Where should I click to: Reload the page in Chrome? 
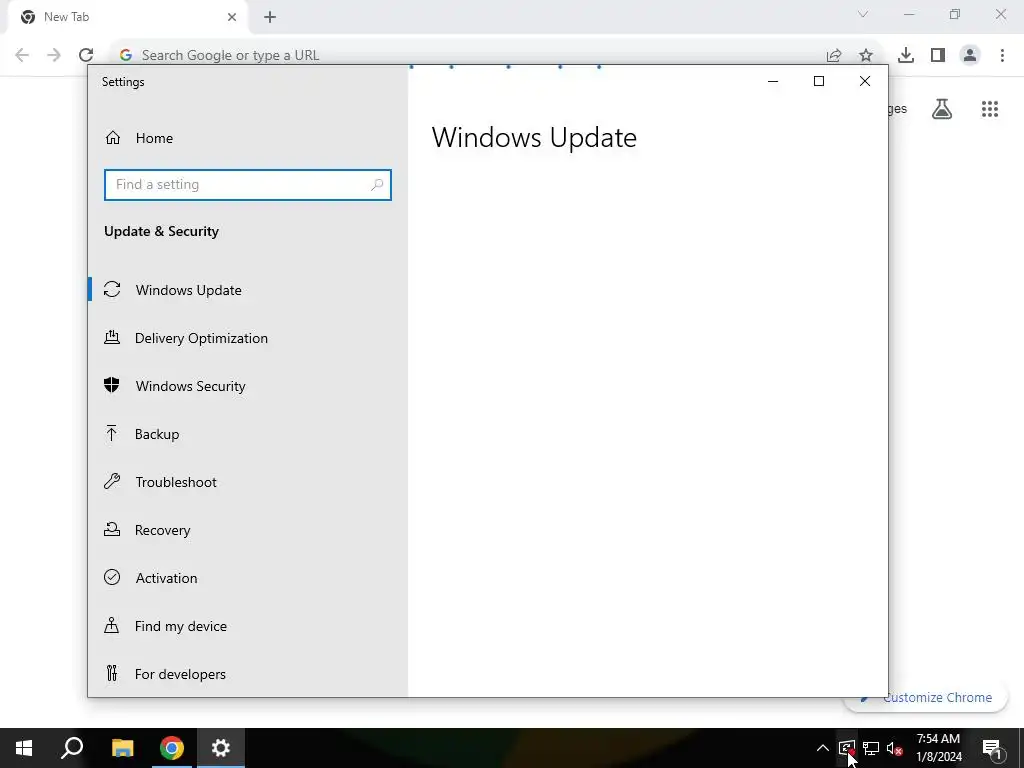pyautogui.click(x=86, y=55)
